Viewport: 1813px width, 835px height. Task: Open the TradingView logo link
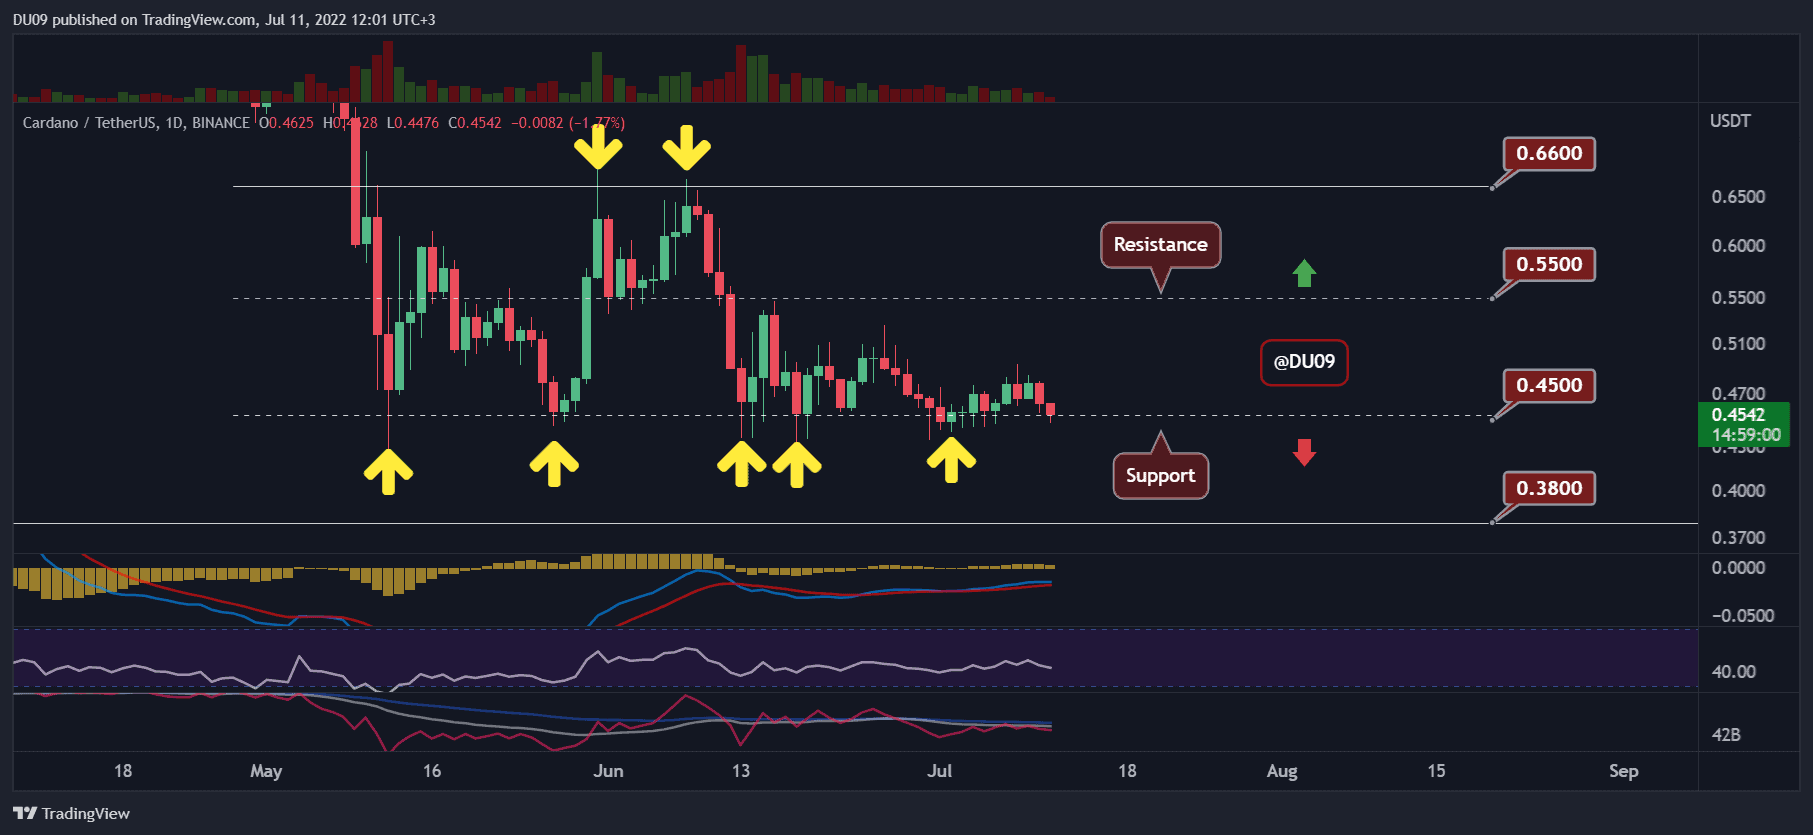point(71,813)
